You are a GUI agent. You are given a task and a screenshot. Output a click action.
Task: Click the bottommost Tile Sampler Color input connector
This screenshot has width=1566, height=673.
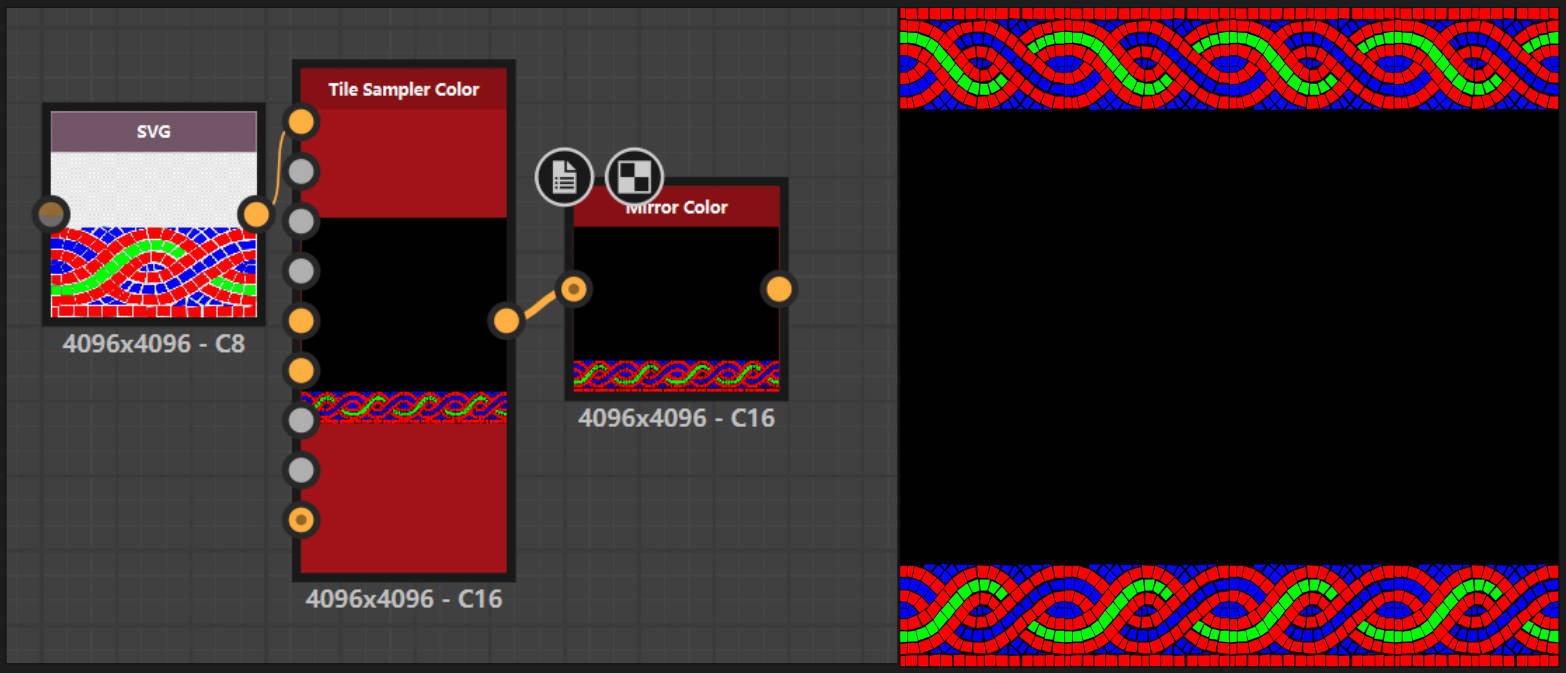[x=301, y=520]
